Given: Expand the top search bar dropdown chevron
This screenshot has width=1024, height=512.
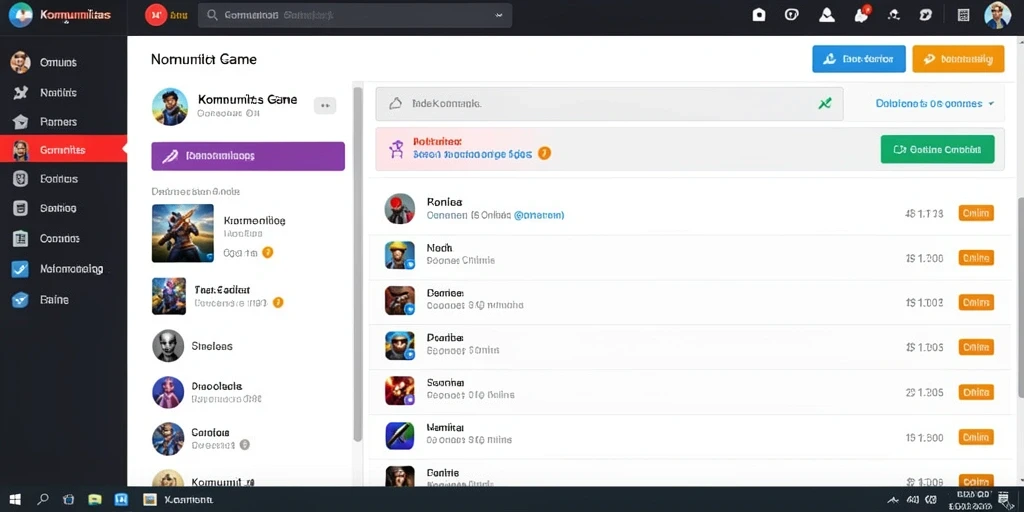Looking at the screenshot, I should (x=499, y=15).
